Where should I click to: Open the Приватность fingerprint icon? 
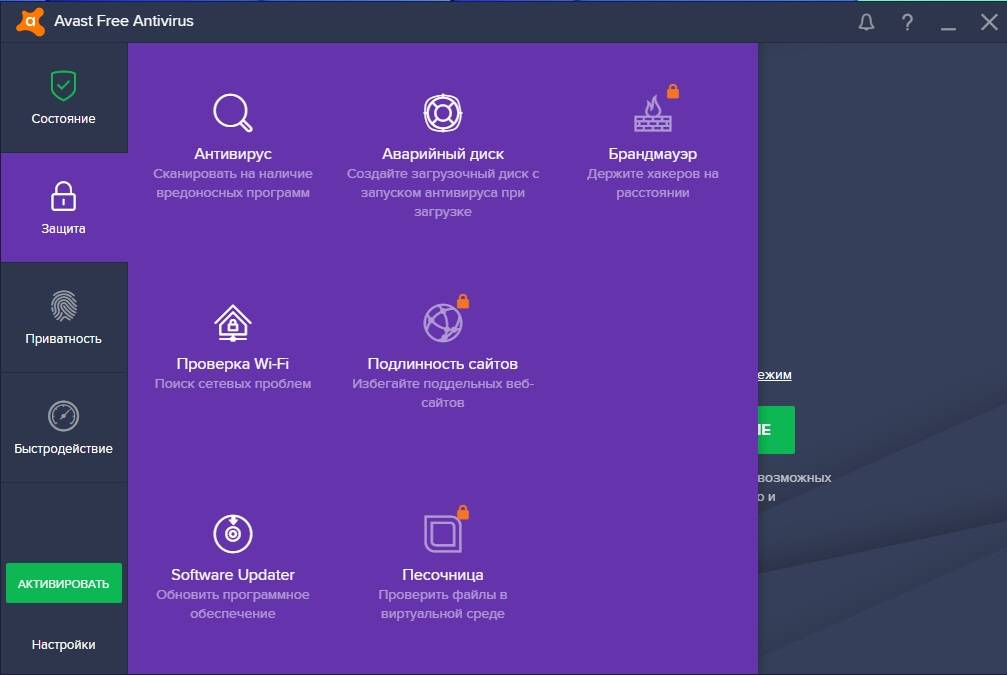[64, 306]
